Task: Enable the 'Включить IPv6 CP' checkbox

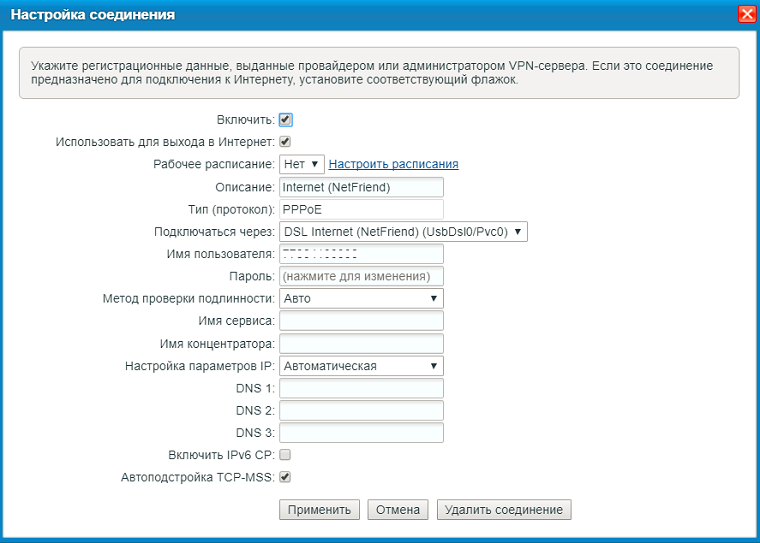Action: [285, 455]
